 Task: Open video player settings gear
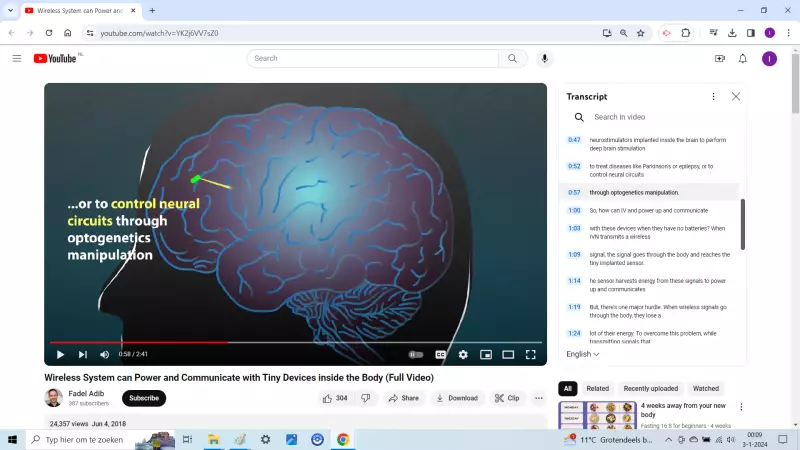click(x=463, y=354)
